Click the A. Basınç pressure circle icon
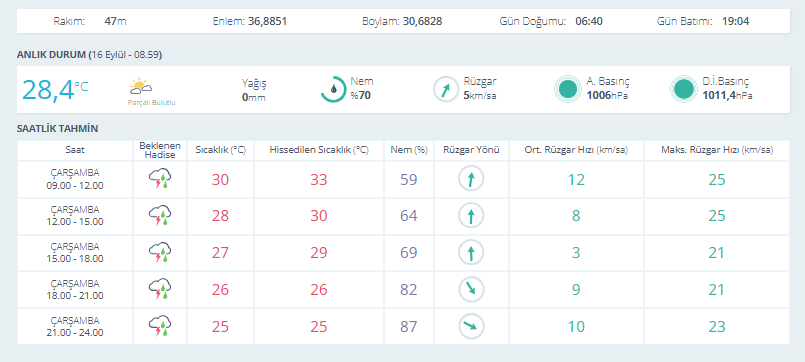 click(x=567, y=89)
